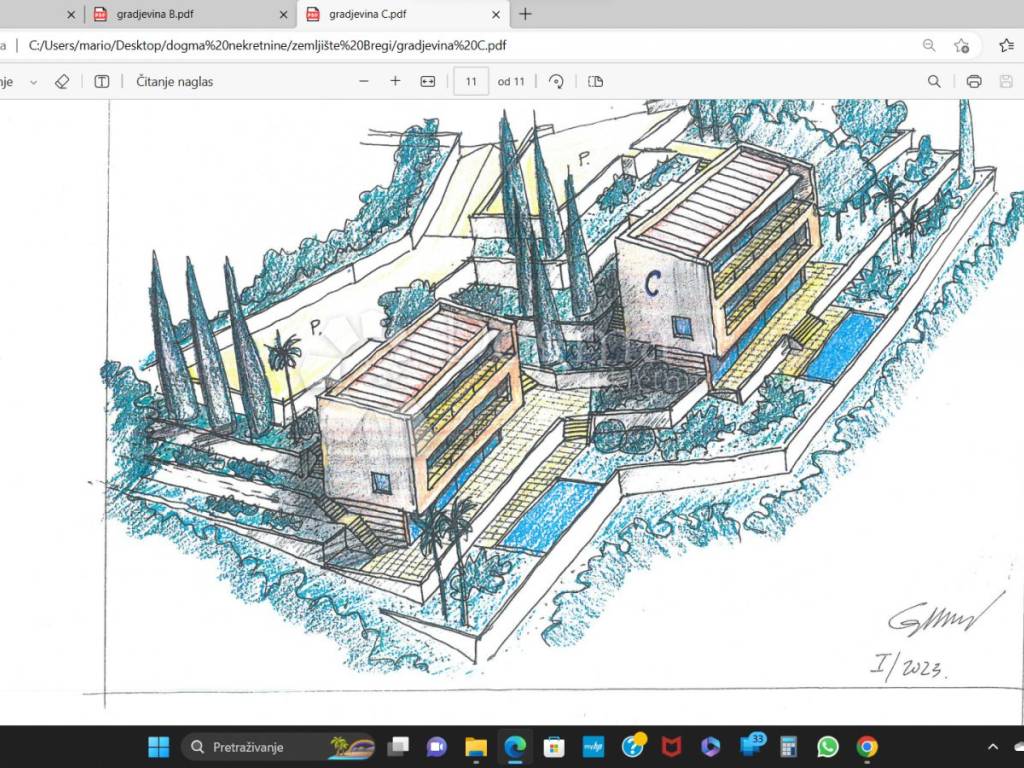Toggle Fit to width view
The height and width of the screenshot is (768, 1024).
click(428, 82)
